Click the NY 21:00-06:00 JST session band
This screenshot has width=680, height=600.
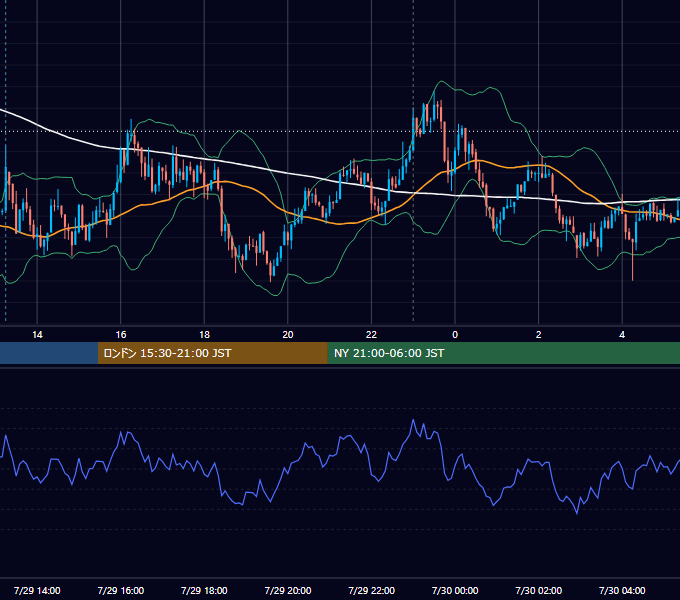(503, 353)
